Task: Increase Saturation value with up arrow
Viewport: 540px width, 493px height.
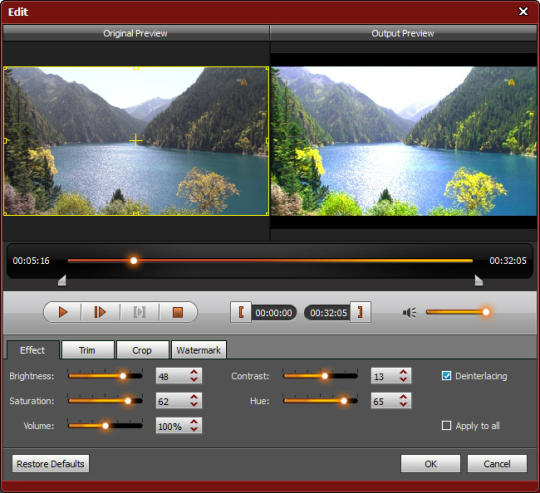Action: 194,397
